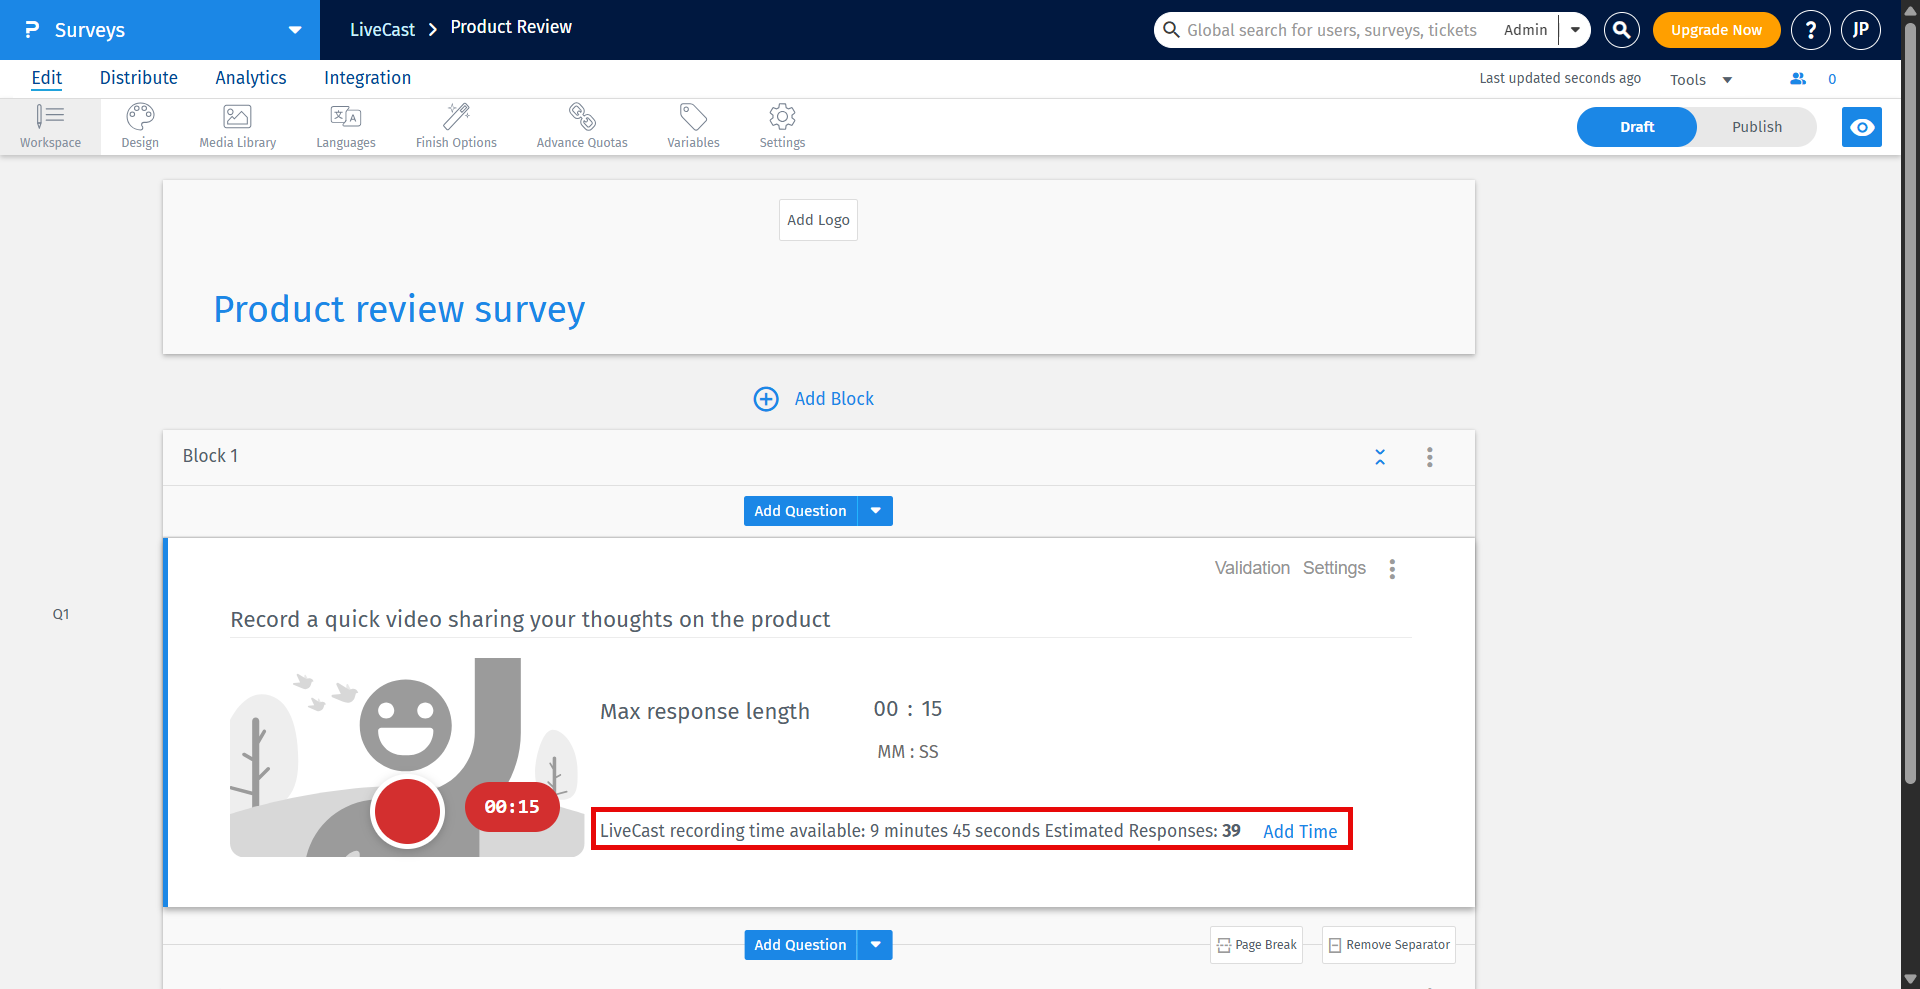The height and width of the screenshot is (989, 1920).
Task: Open the Surveys workspace dropdown
Action: 293,30
